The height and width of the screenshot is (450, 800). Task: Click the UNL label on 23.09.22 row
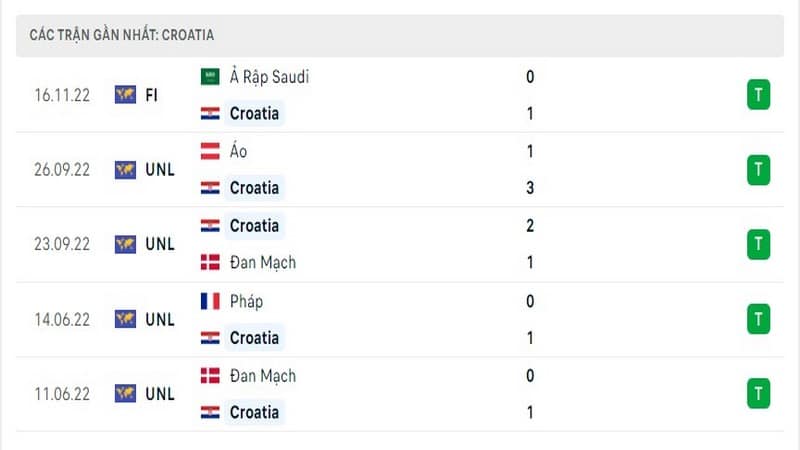pyautogui.click(x=160, y=244)
